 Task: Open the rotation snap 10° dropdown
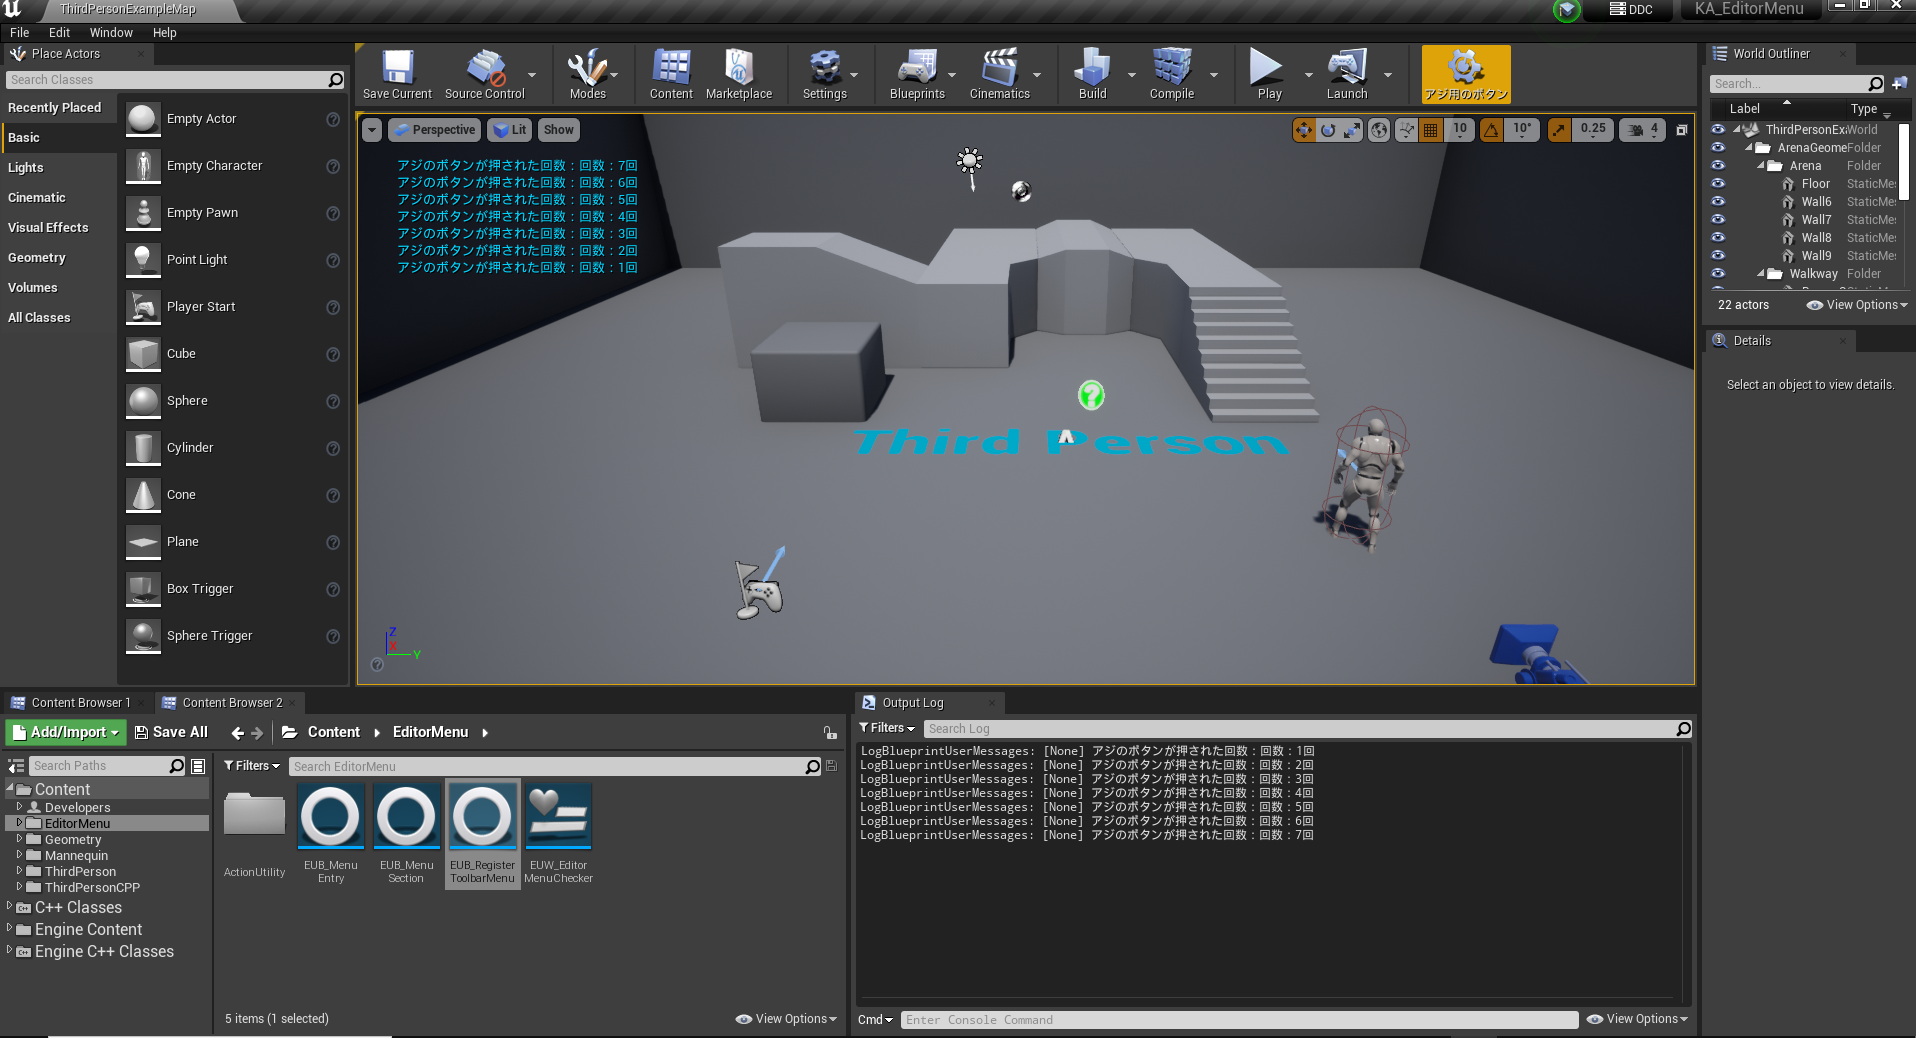pos(1522,130)
